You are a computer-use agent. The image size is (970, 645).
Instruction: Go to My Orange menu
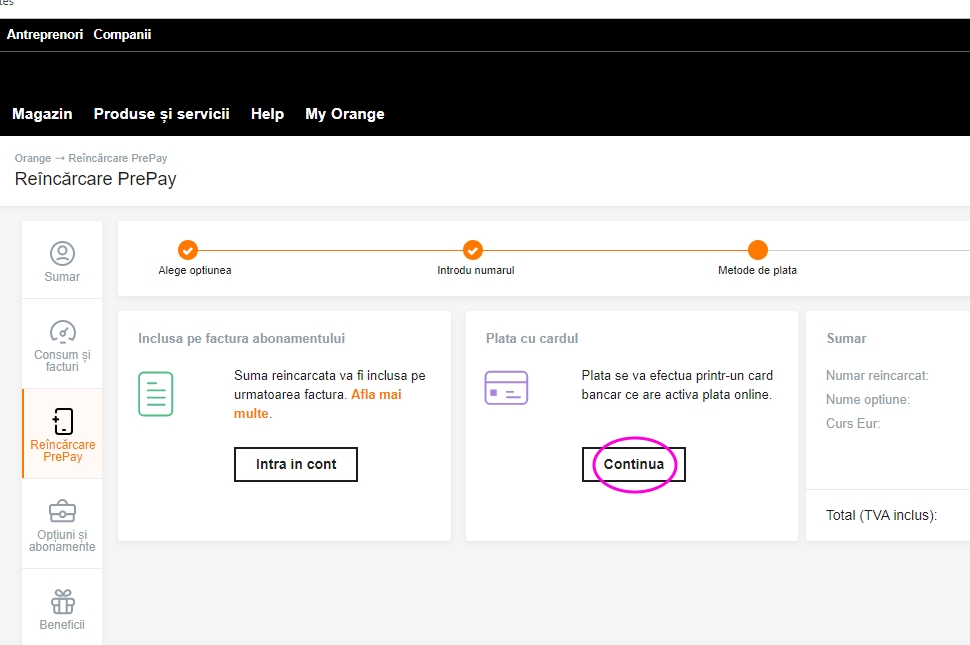[x=344, y=114]
